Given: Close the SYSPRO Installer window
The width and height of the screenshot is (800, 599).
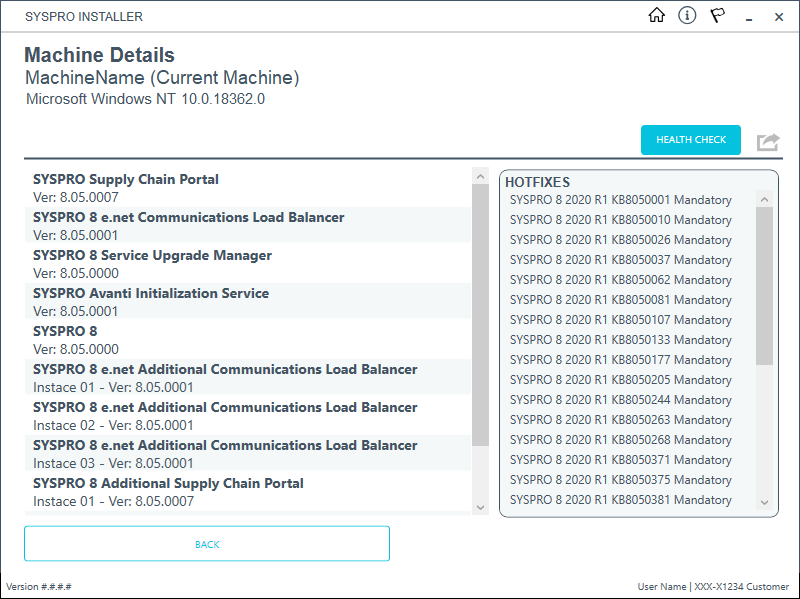Looking at the screenshot, I should [x=779, y=17].
